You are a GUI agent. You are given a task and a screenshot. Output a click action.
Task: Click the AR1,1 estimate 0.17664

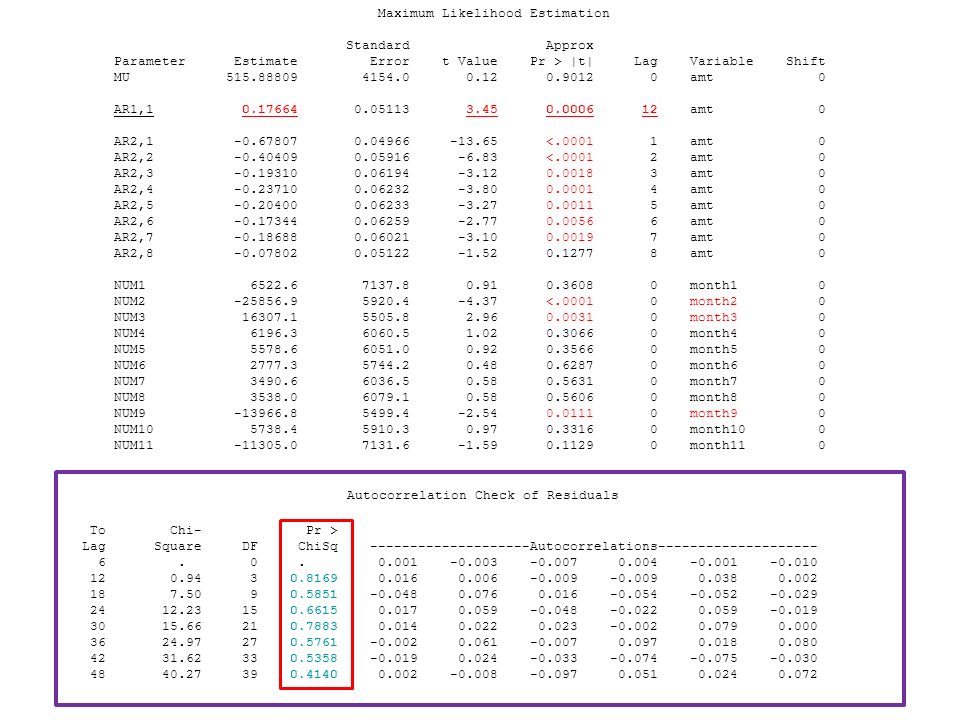[x=269, y=110]
